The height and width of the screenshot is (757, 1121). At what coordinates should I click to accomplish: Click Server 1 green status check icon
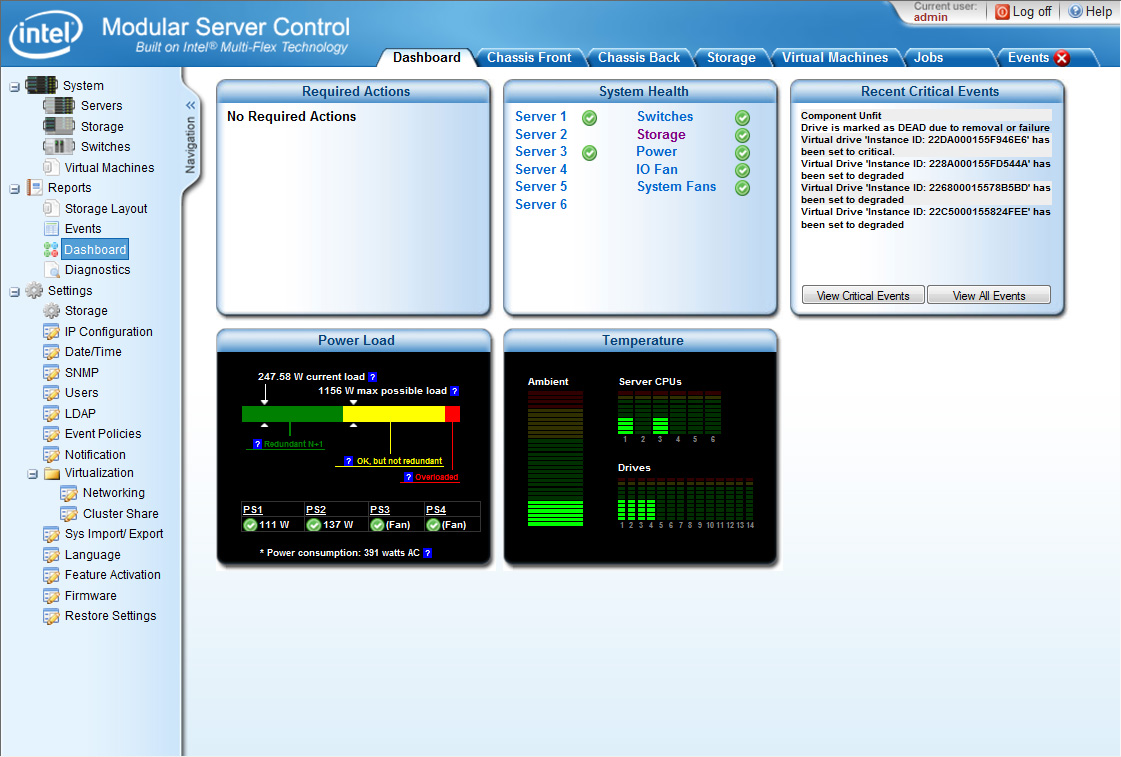coord(589,118)
